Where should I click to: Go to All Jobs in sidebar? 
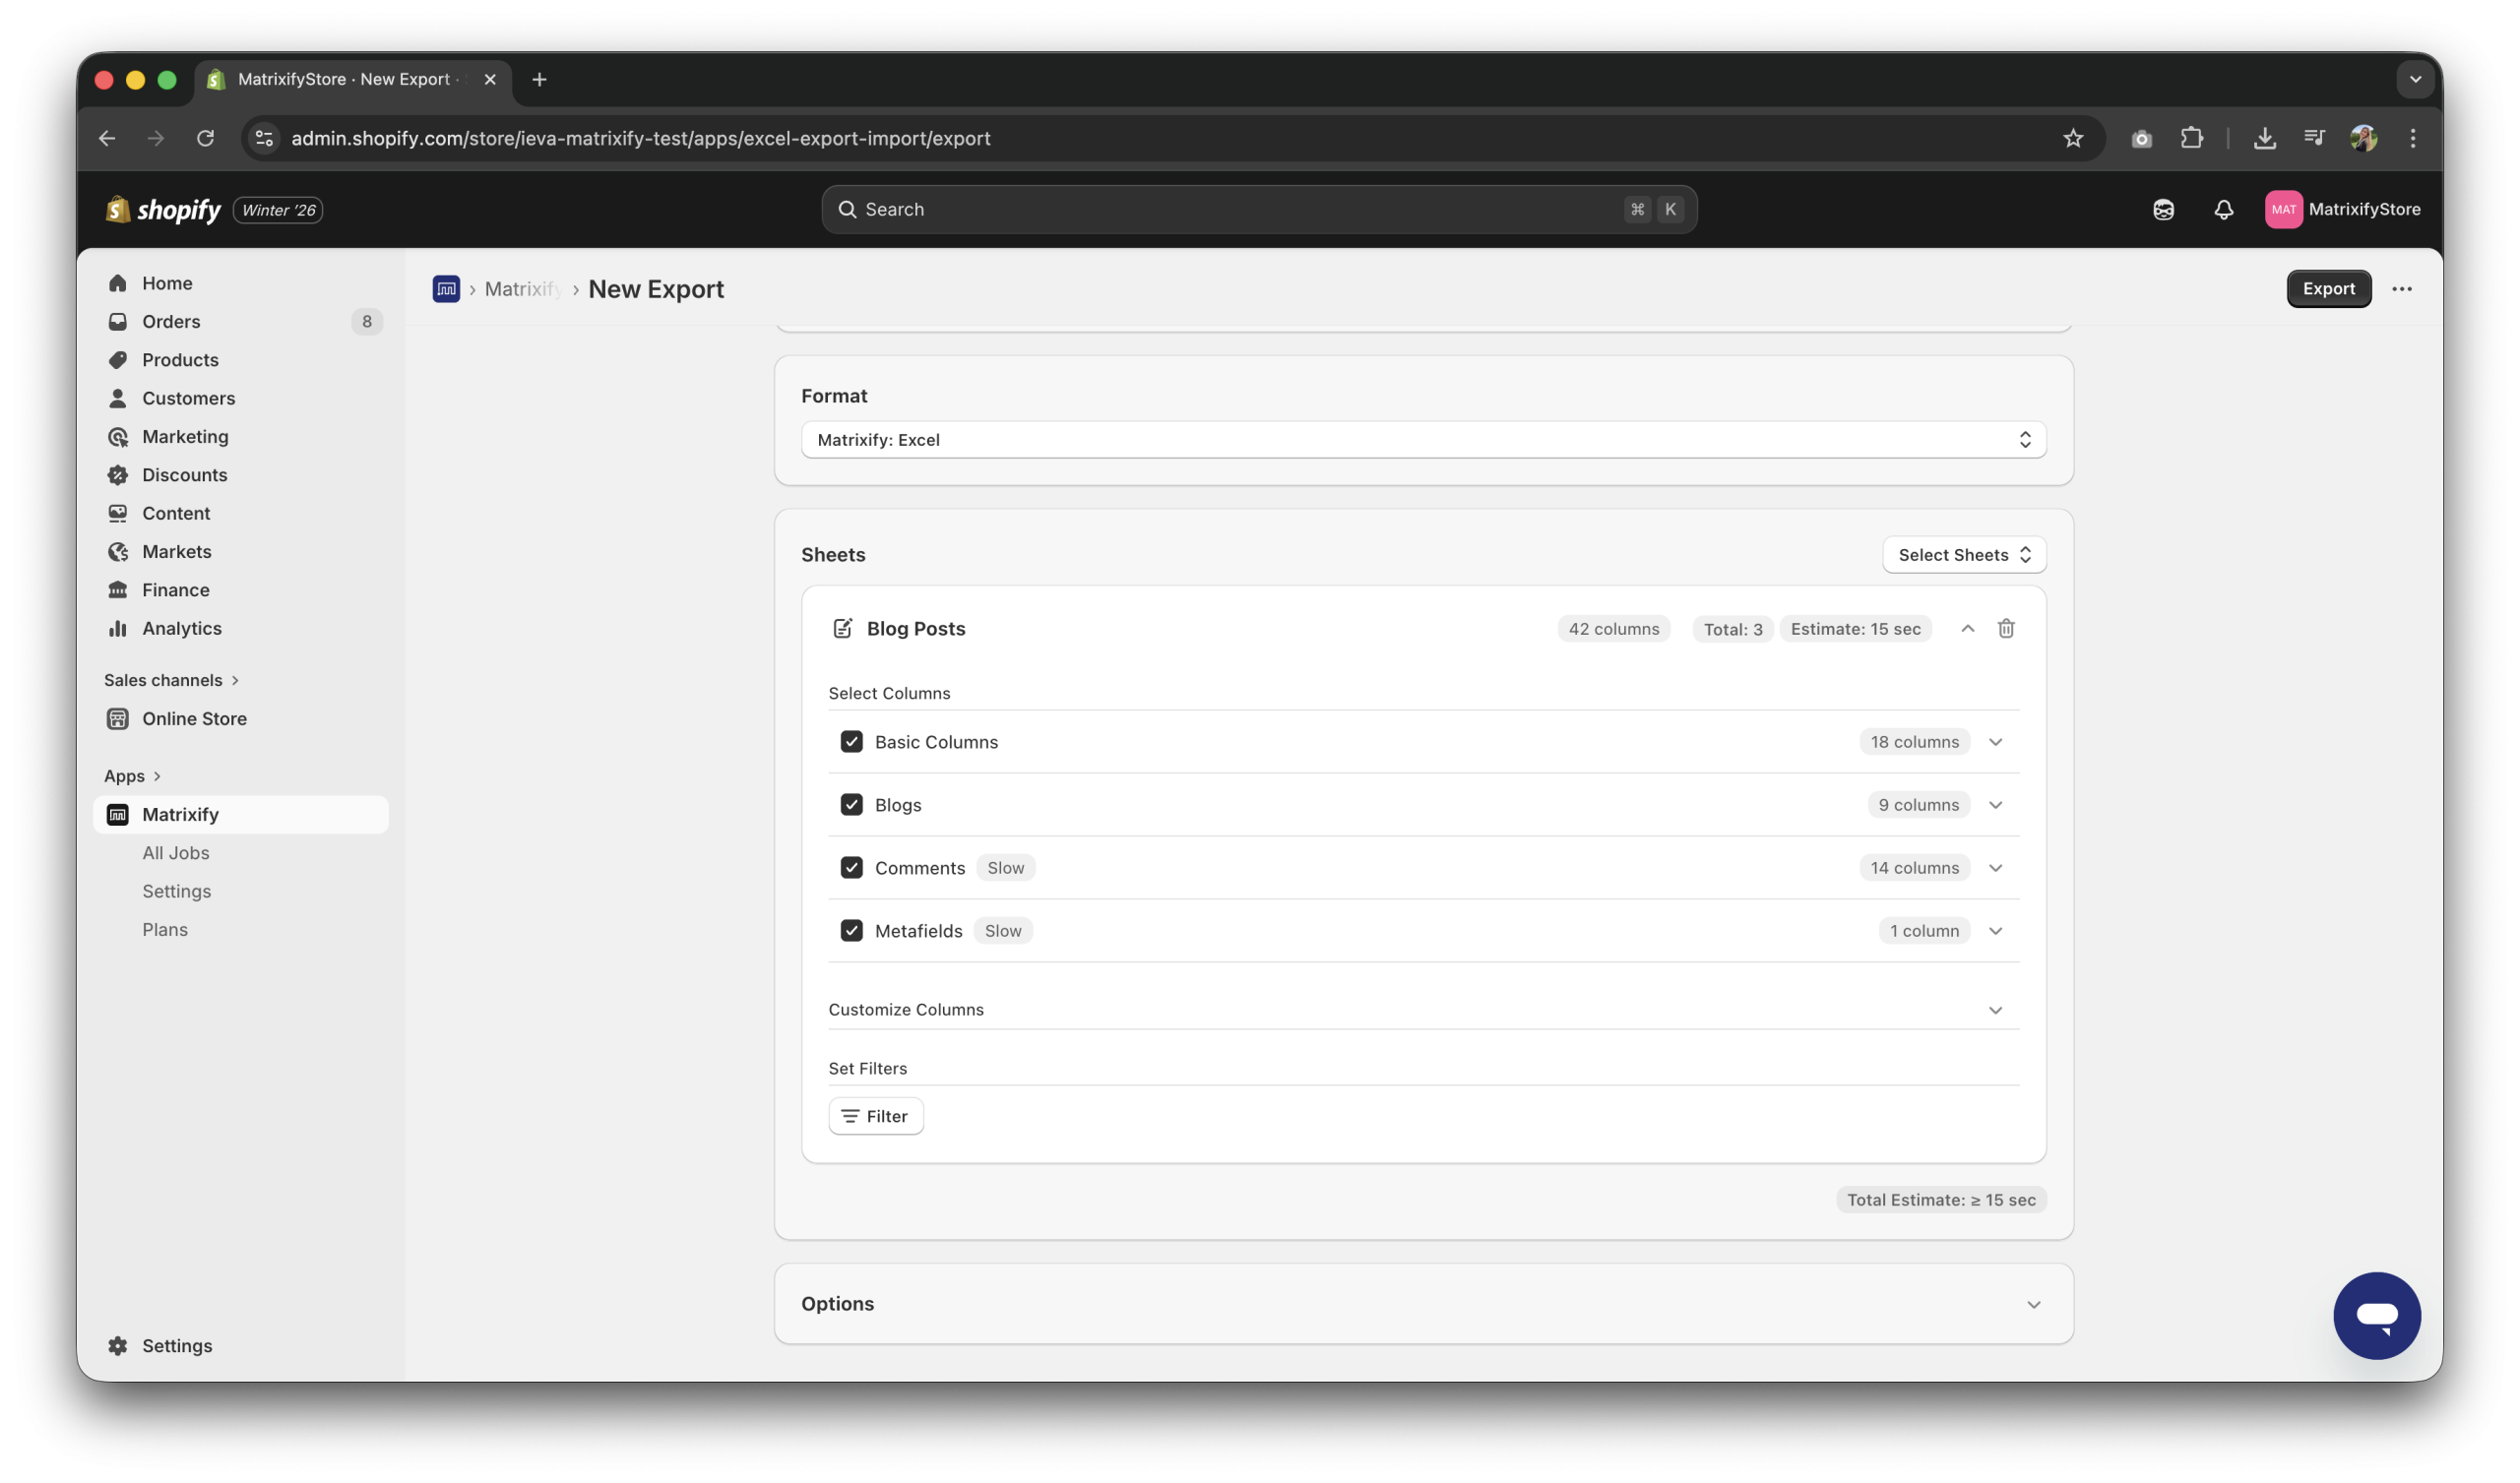(175, 853)
